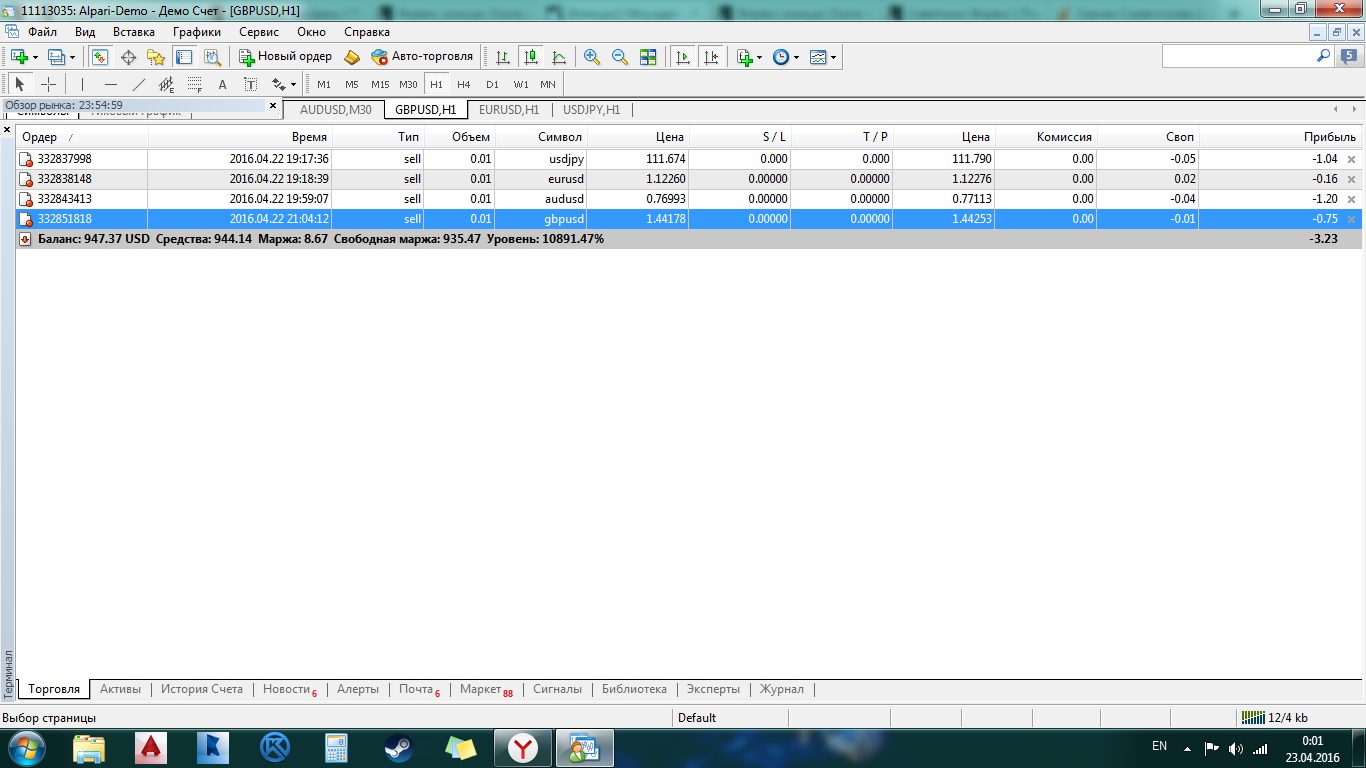
Task: Open the Profiles toolbar icon
Action: click(56, 57)
